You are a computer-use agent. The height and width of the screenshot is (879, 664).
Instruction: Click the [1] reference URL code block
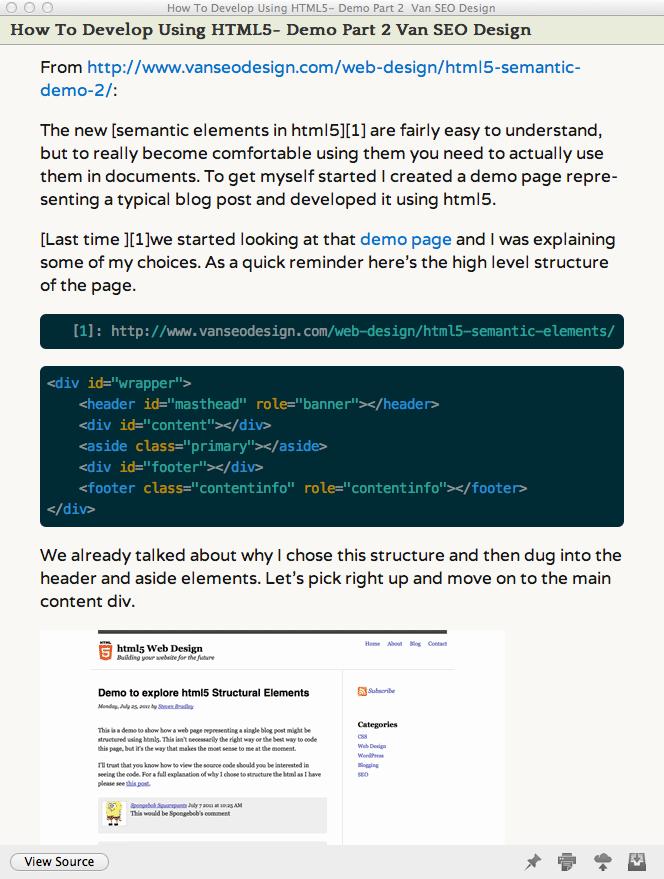(x=331, y=331)
